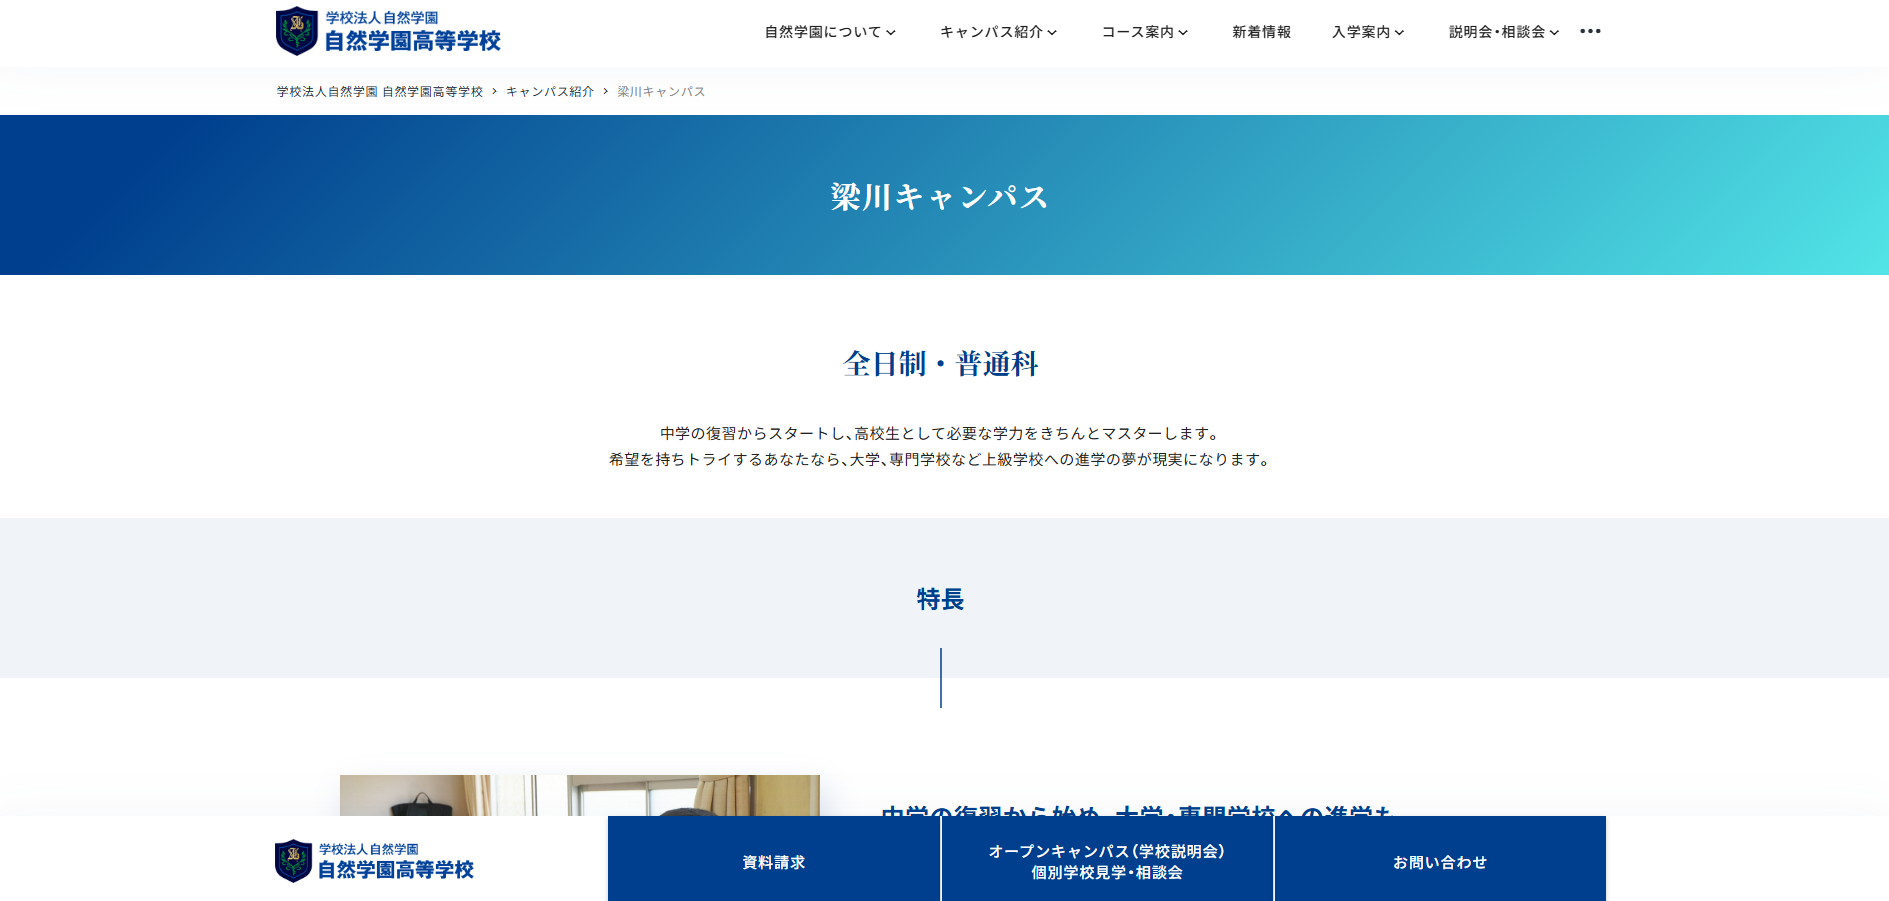This screenshot has width=1889, height=901.
Task: Click the 全日制・普通科 heading
Action: [x=940, y=364]
